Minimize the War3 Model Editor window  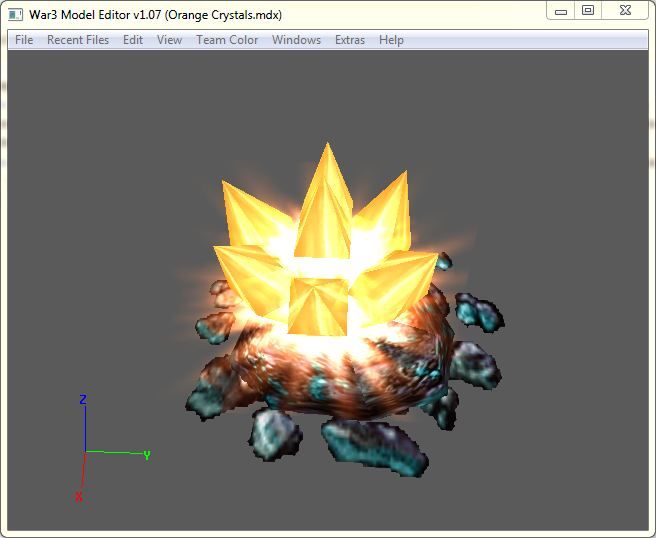561,11
